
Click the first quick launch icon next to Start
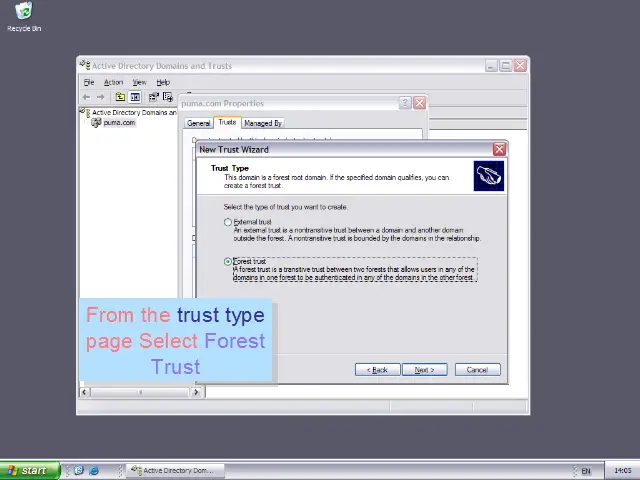pyautogui.click(x=79, y=470)
